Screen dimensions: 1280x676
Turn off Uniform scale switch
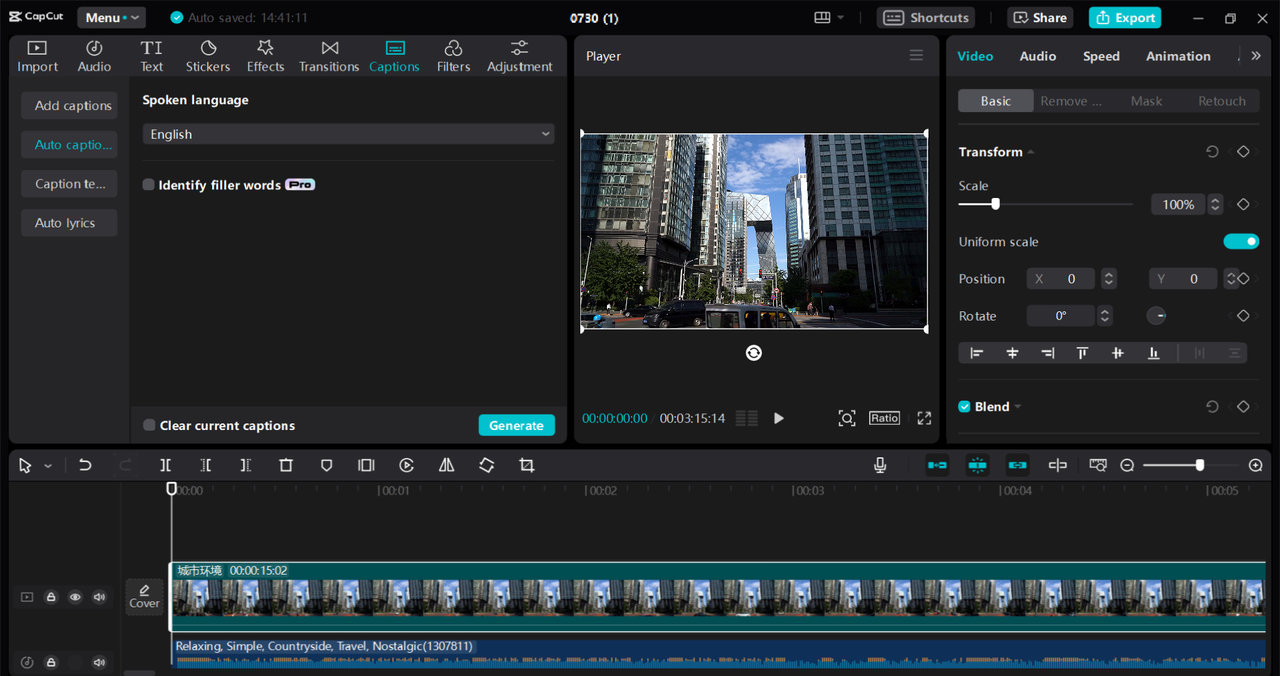(1241, 241)
